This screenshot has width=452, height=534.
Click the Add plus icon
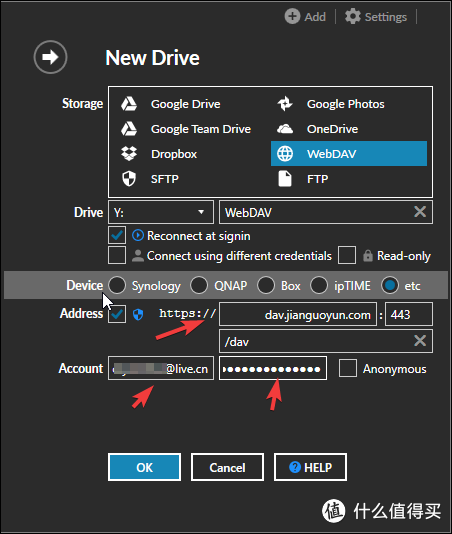coord(292,16)
